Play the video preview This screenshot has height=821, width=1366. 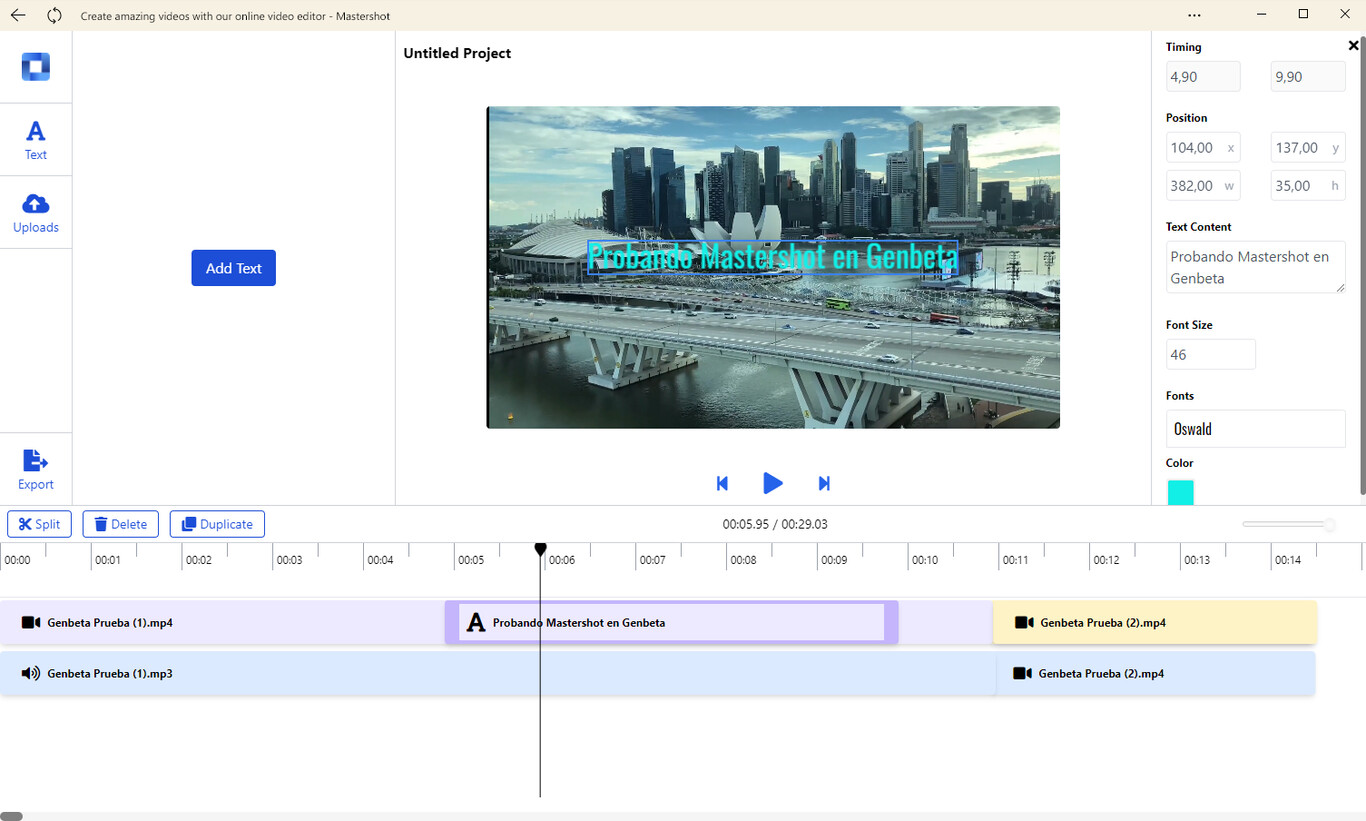tap(773, 483)
